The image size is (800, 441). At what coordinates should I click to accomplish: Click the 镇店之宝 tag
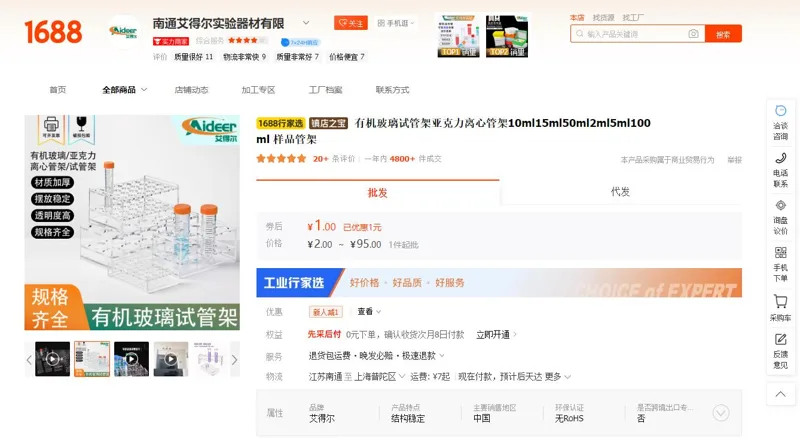click(328, 123)
